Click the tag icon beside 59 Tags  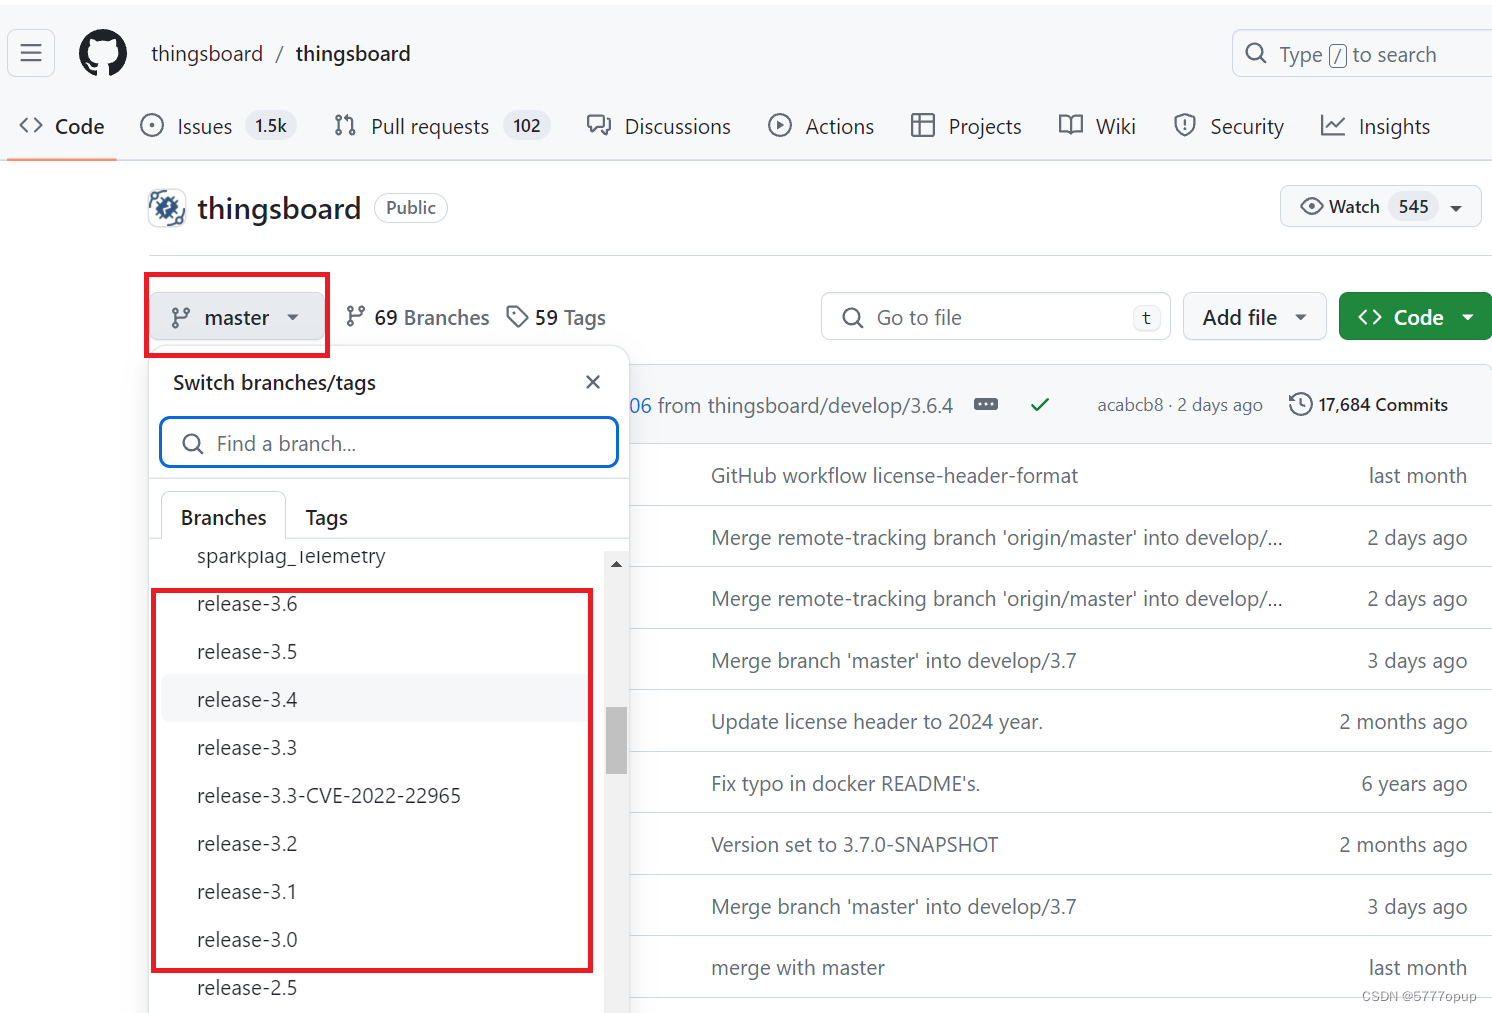(x=517, y=317)
